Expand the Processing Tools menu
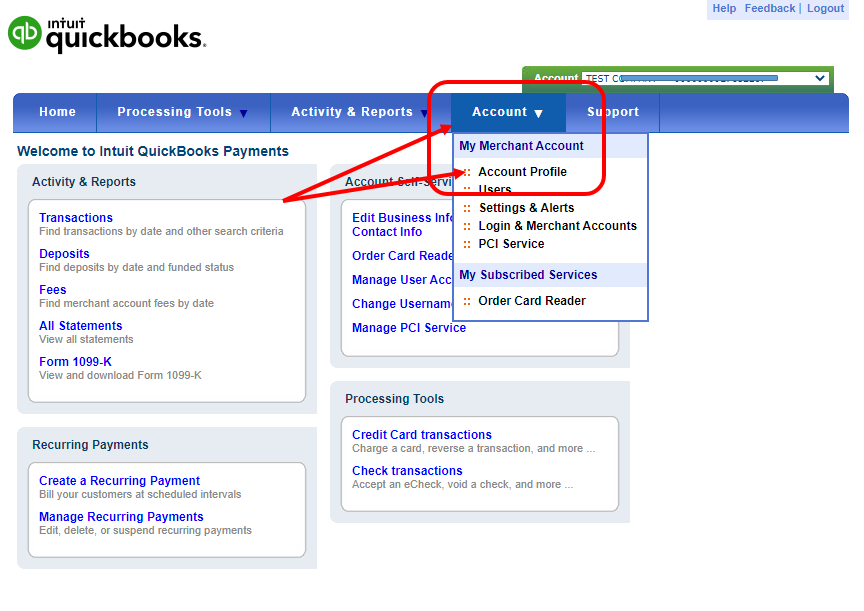The image size is (864, 611). pos(182,112)
